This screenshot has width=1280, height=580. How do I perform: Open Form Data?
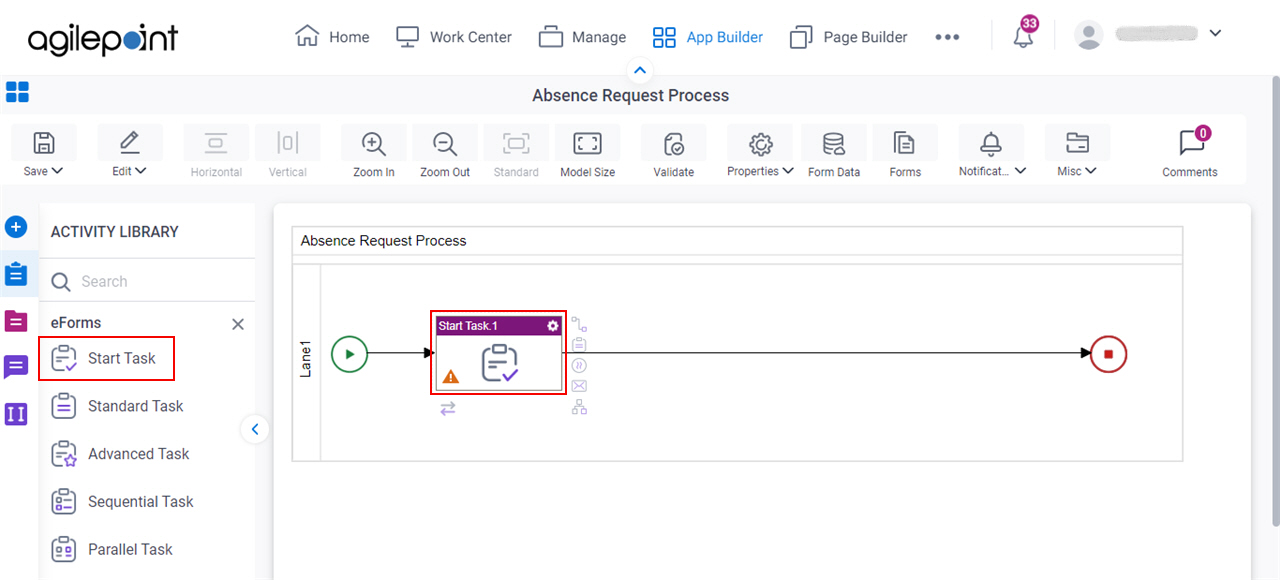click(x=834, y=154)
